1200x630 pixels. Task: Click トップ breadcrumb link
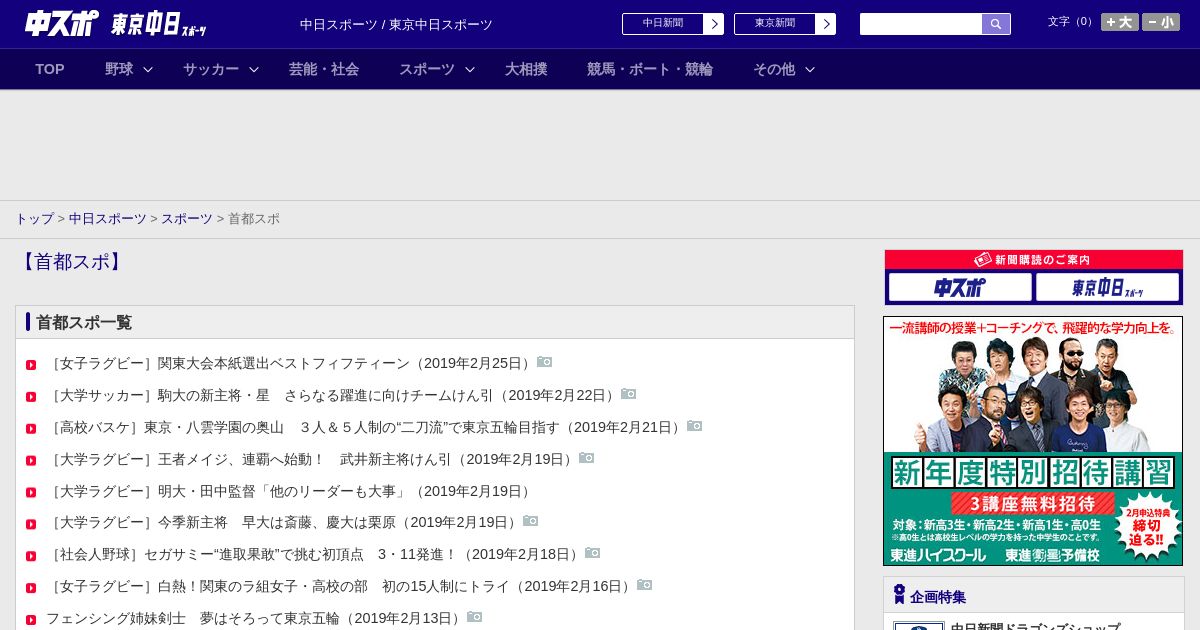coord(34,218)
